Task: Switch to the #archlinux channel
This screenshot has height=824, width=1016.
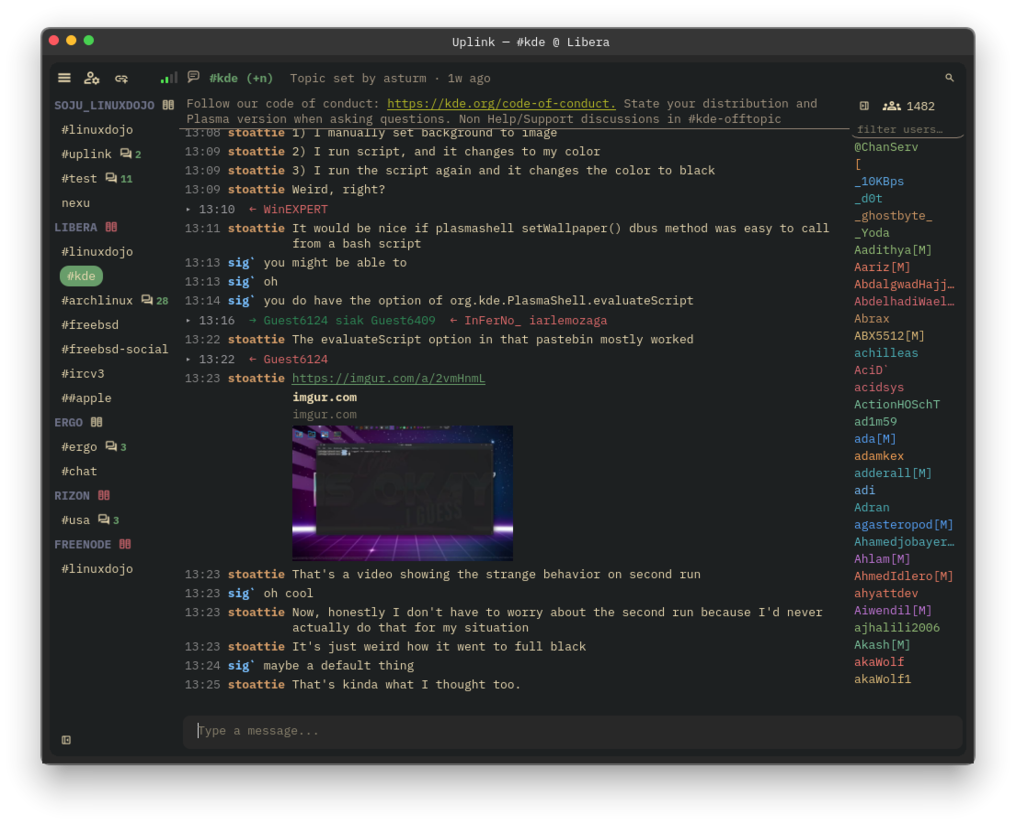Action: point(97,301)
